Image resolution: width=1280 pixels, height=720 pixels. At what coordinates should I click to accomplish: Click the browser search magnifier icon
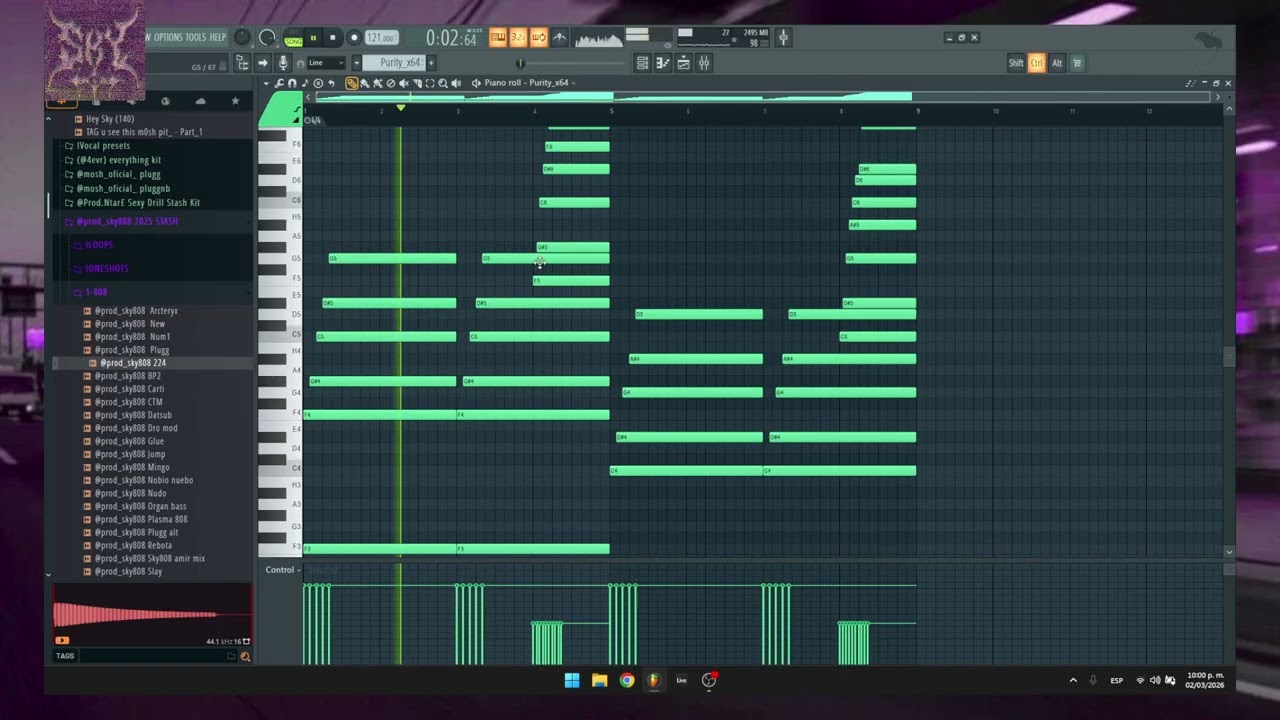coord(245,656)
